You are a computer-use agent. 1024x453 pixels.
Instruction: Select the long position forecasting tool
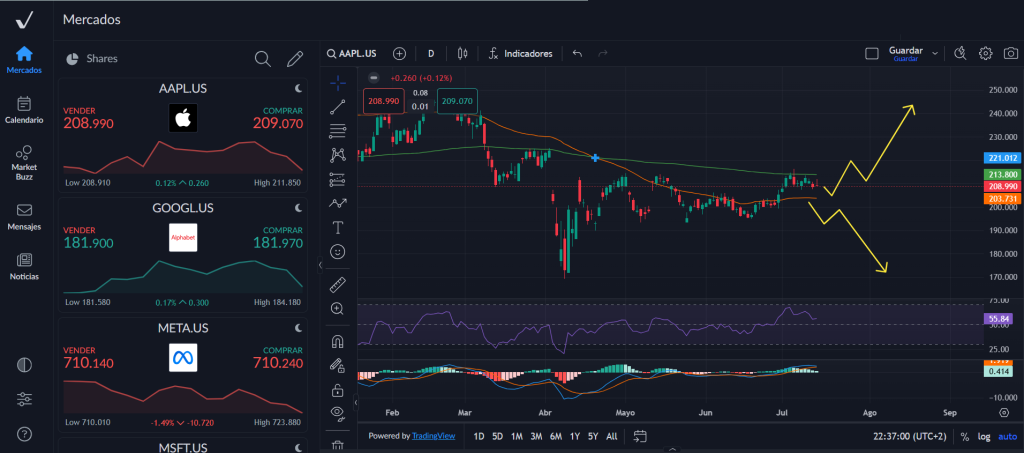tap(338, 179)
